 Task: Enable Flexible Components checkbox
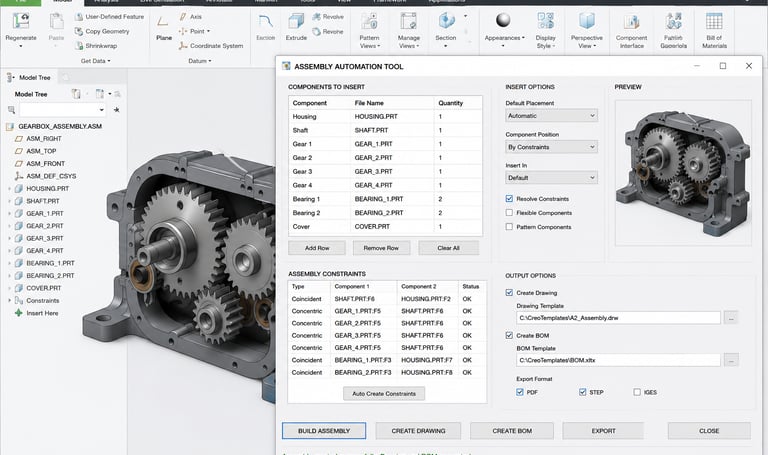click(x=509, y=213)
